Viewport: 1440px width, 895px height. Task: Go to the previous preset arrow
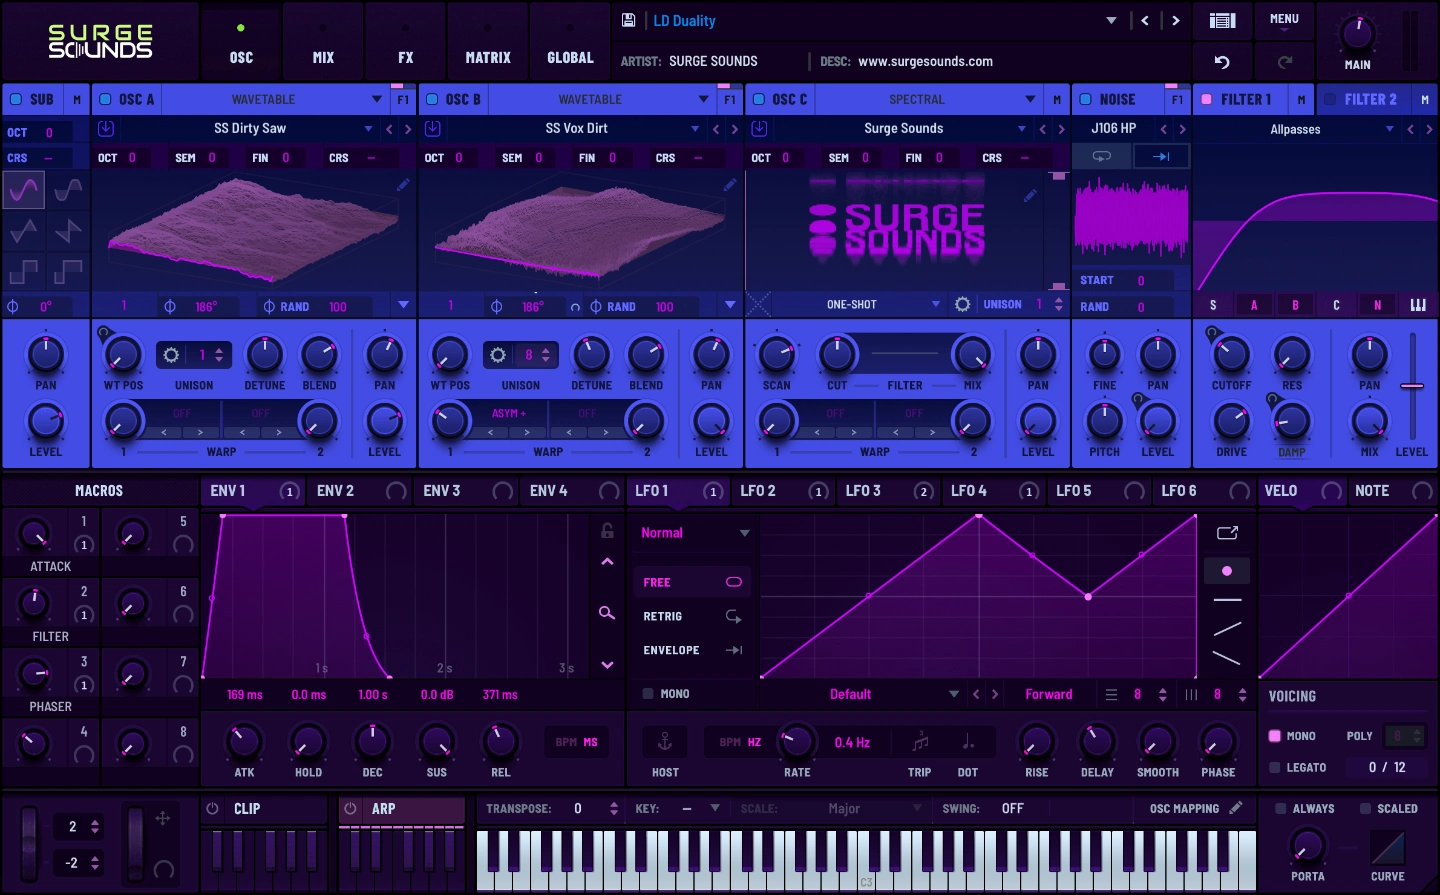tap(1145, 20)
